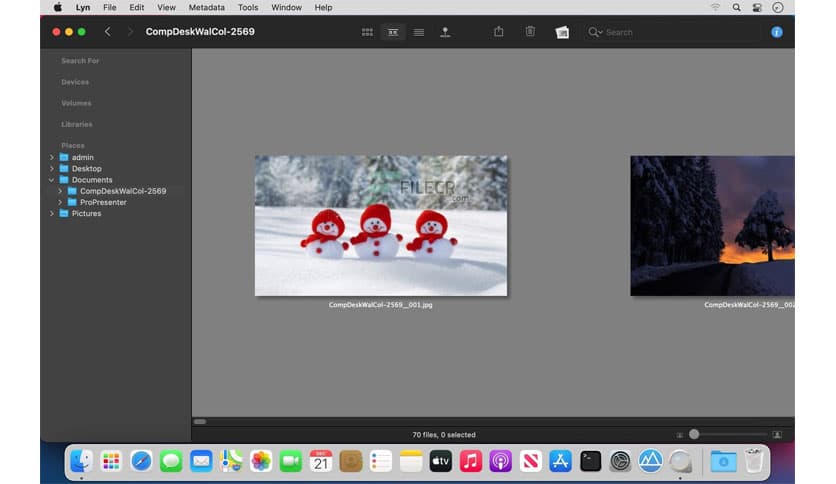Select the ProPresenter folder
This screenshot has width=836, height=484.
click(103, 202)
